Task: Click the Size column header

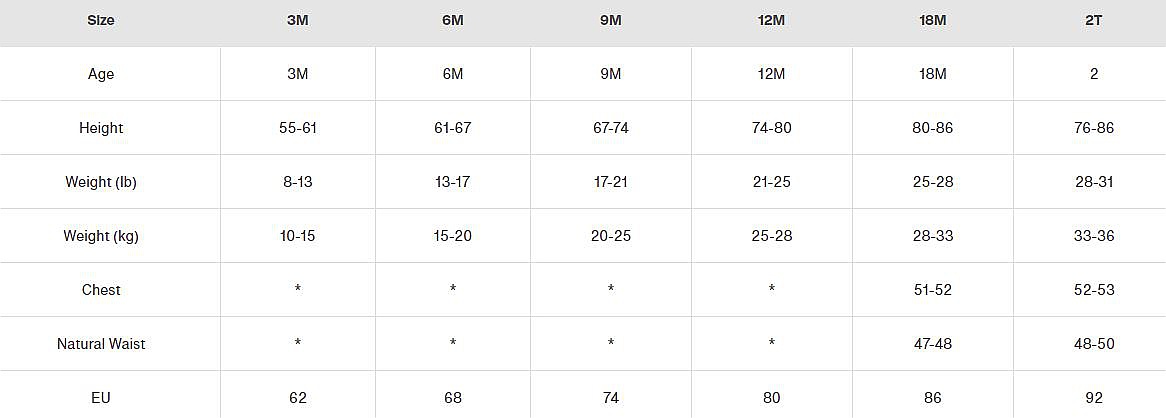Action: tap(101, 20)
